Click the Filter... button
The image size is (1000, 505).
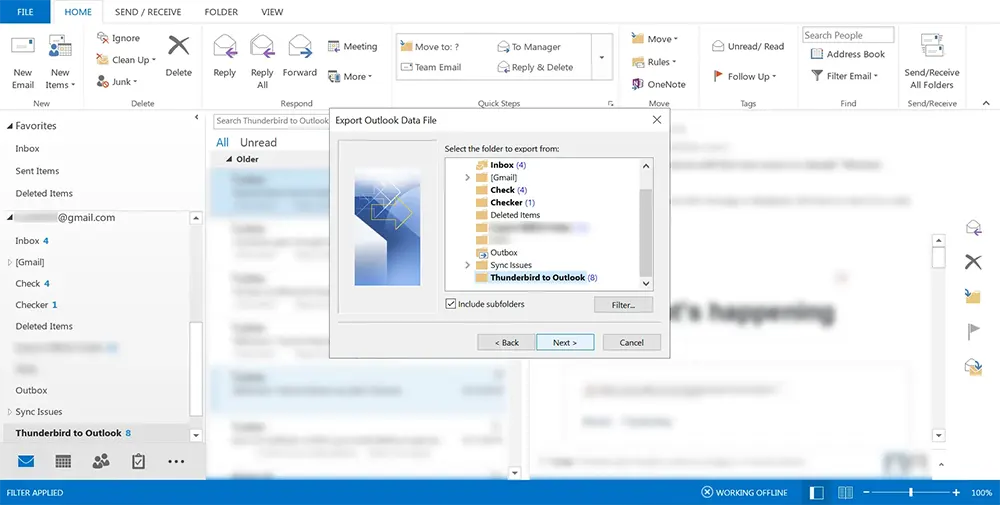(x=623, y=305)
